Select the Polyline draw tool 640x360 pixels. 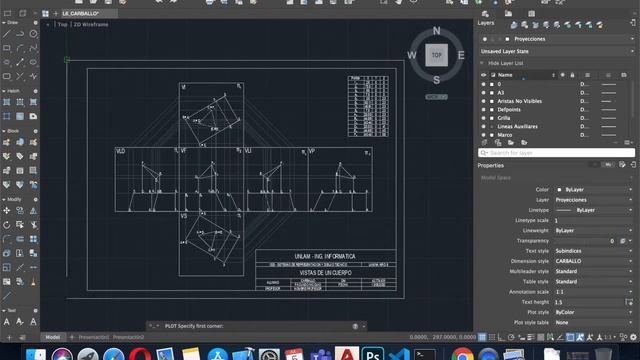(x=20, y=34)
